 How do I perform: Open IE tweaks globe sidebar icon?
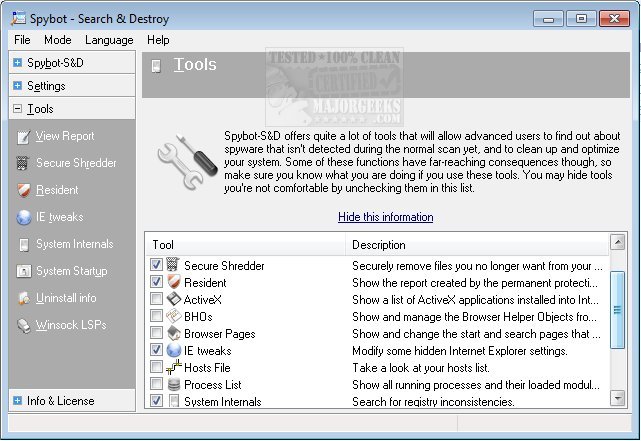(x=24, y=217)
